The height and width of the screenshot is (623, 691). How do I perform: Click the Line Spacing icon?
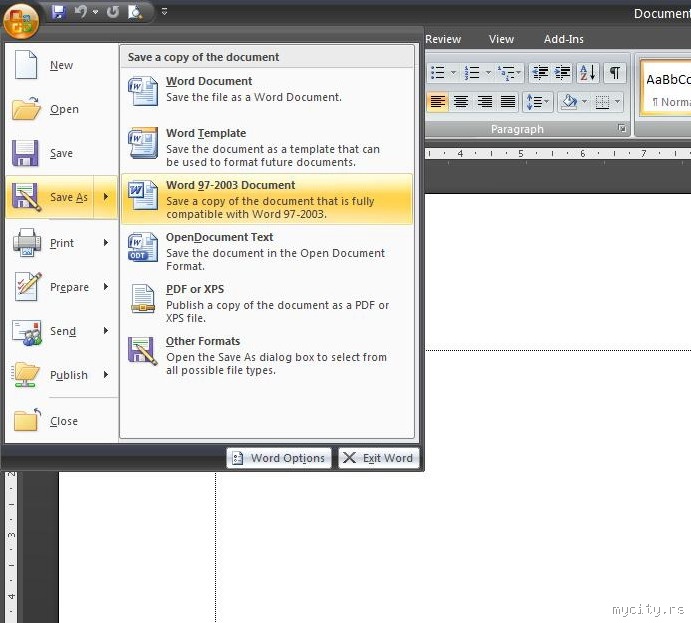(538, 102)
